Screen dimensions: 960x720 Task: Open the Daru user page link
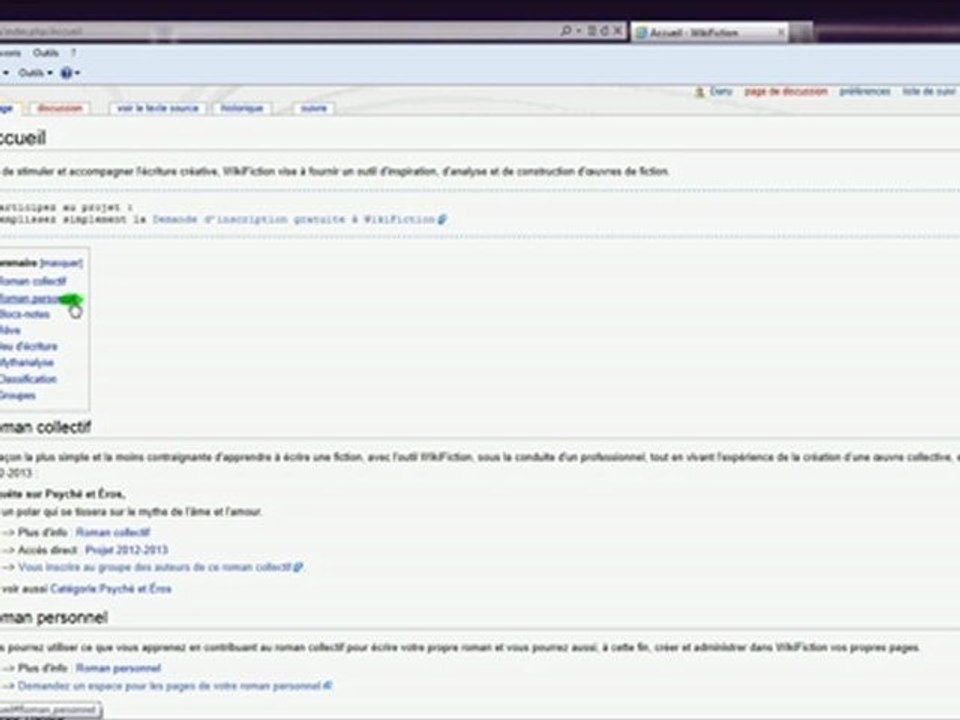721,91
